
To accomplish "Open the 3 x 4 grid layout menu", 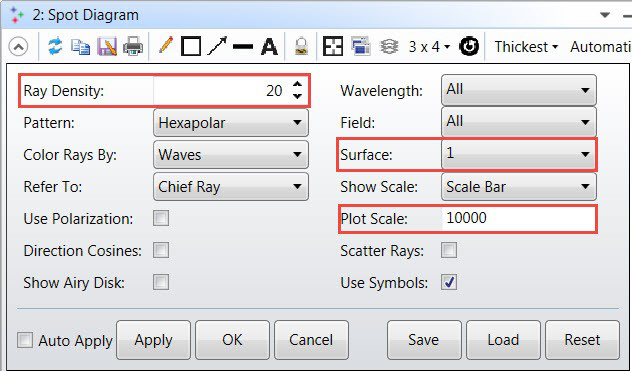I will tap(429, 47).
